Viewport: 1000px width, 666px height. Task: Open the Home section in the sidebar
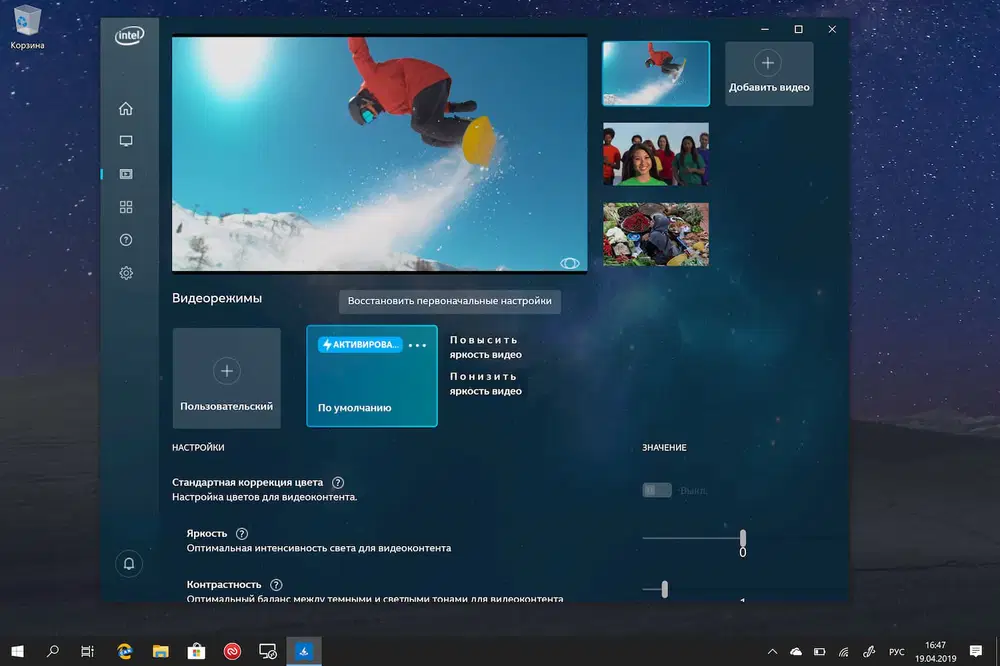click(126, 107)
